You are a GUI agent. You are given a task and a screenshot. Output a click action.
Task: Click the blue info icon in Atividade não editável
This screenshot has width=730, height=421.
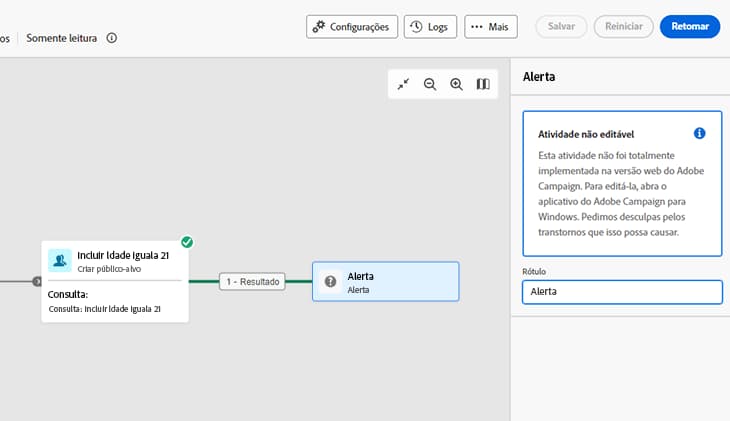click(699, 133)
